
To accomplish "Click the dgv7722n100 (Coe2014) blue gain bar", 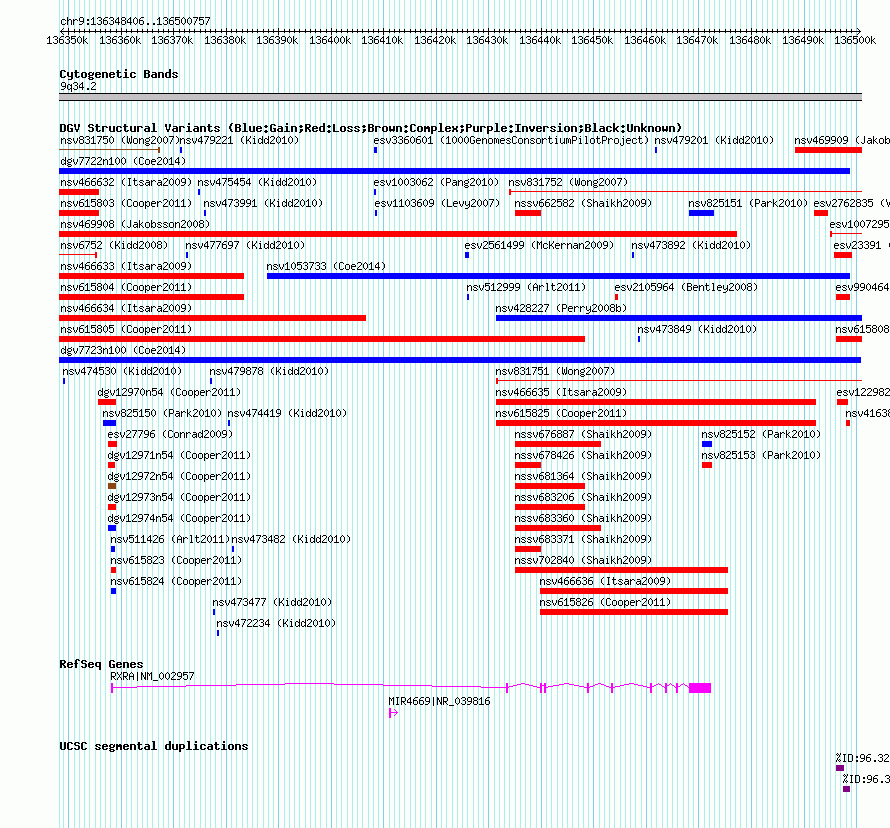I will click(x=454, y=171).
